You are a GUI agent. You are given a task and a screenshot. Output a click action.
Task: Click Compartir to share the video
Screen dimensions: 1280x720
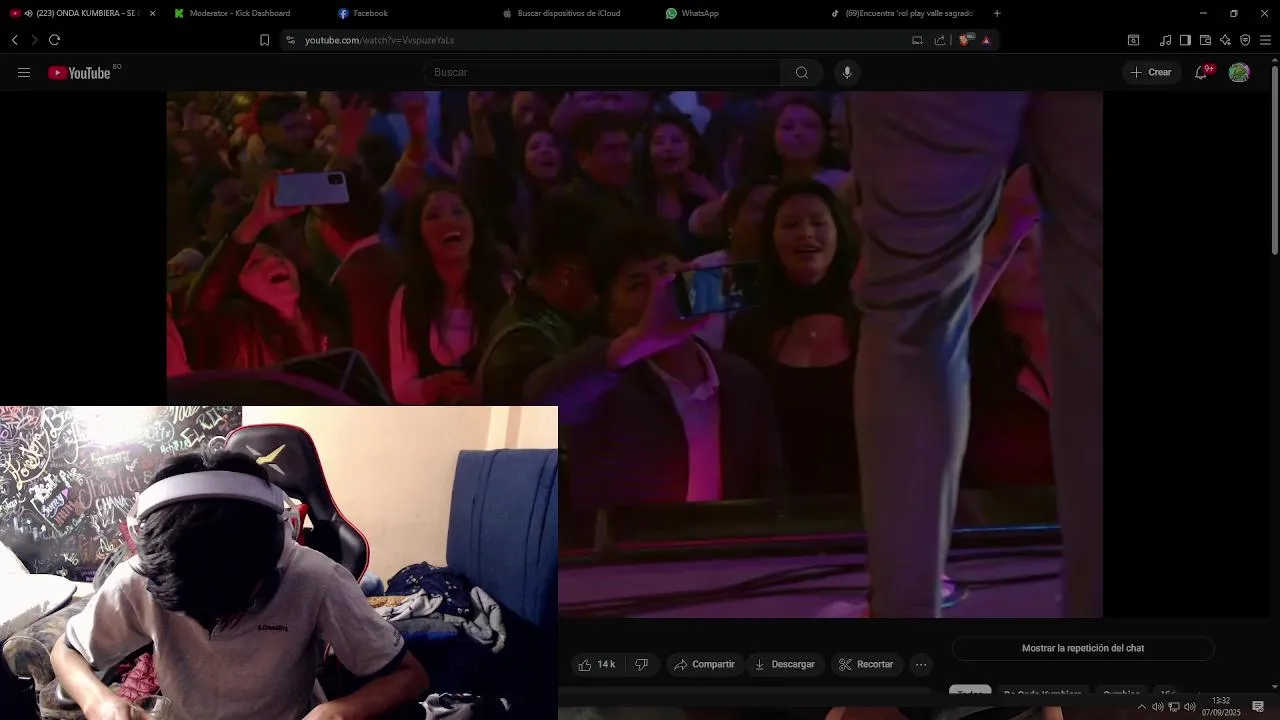(x=704, y=665)
